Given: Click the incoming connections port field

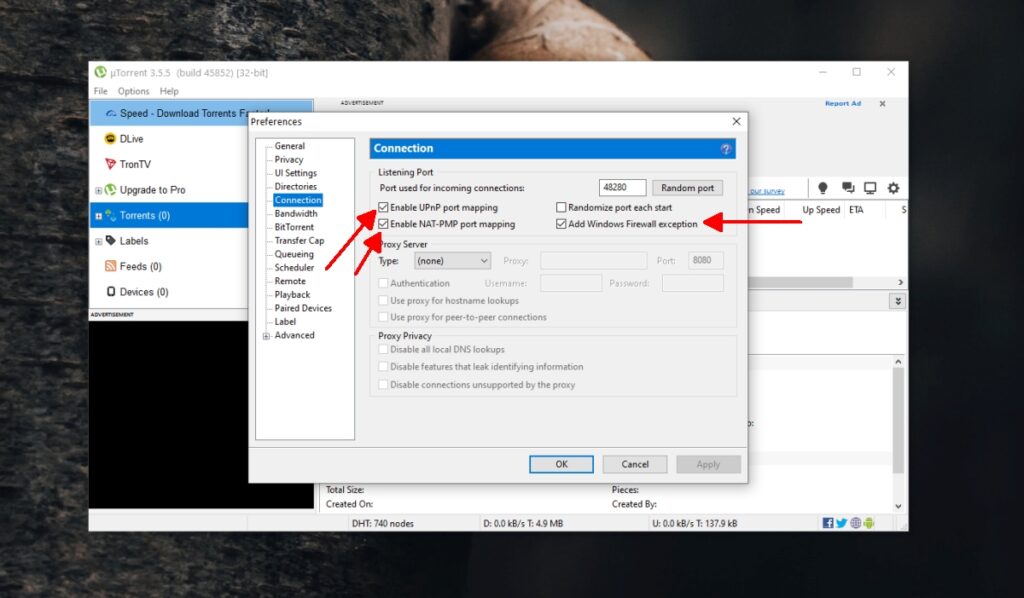Looking at the screenshot, I should click(x=621, y=187).
